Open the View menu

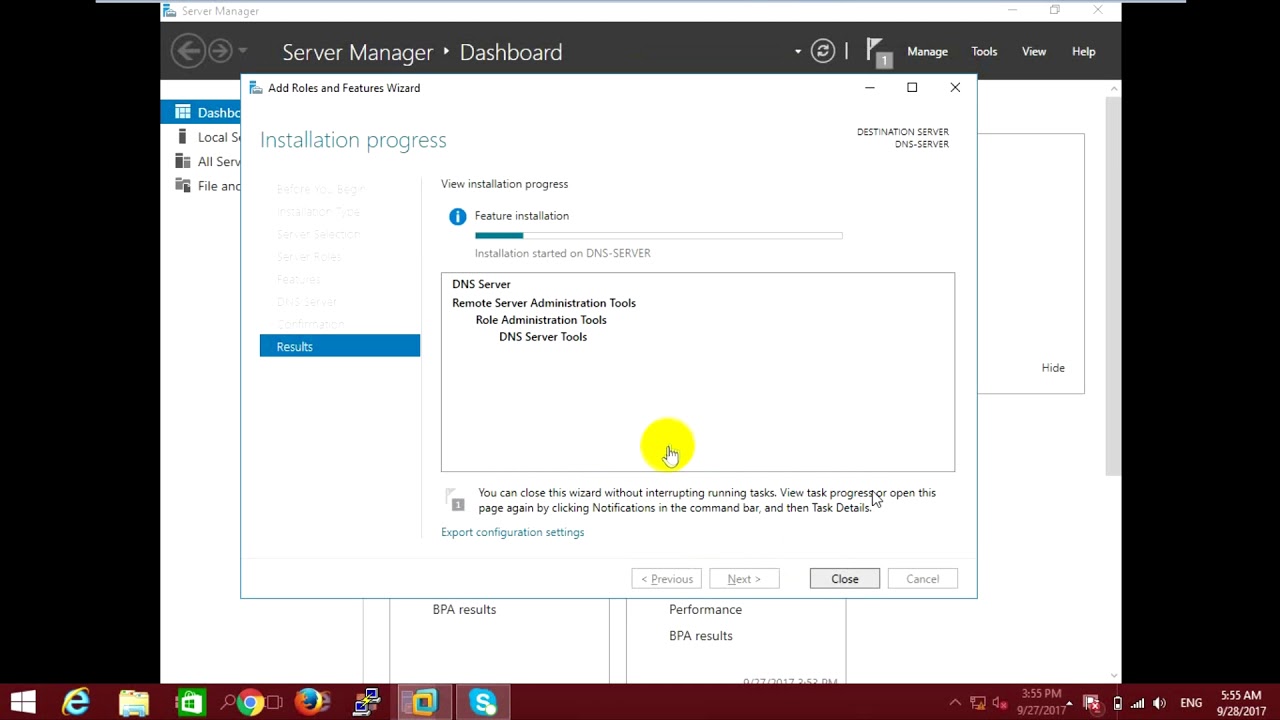point(1034,51)
